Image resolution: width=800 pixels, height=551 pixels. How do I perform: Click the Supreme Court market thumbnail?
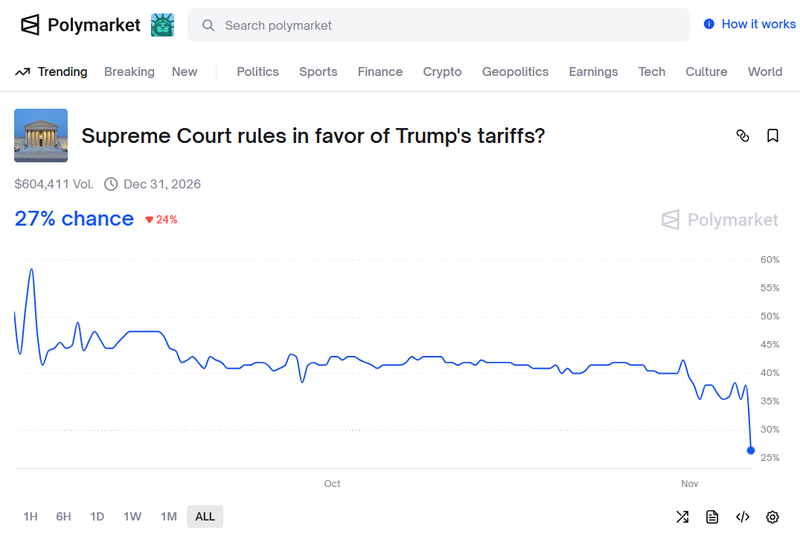click(41, 136)
